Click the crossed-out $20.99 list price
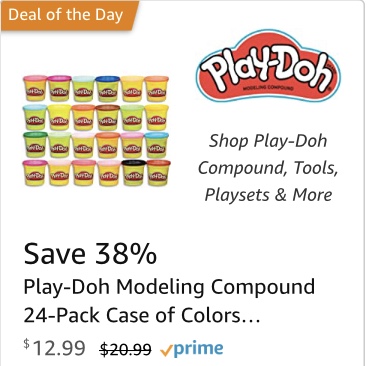The image size is (379, 366). point(126,349)
